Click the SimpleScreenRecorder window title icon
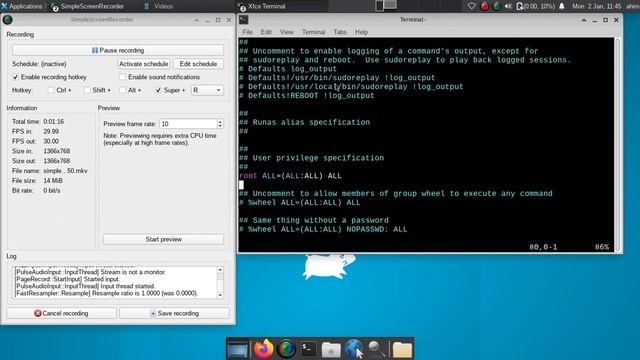 [7, 20]
